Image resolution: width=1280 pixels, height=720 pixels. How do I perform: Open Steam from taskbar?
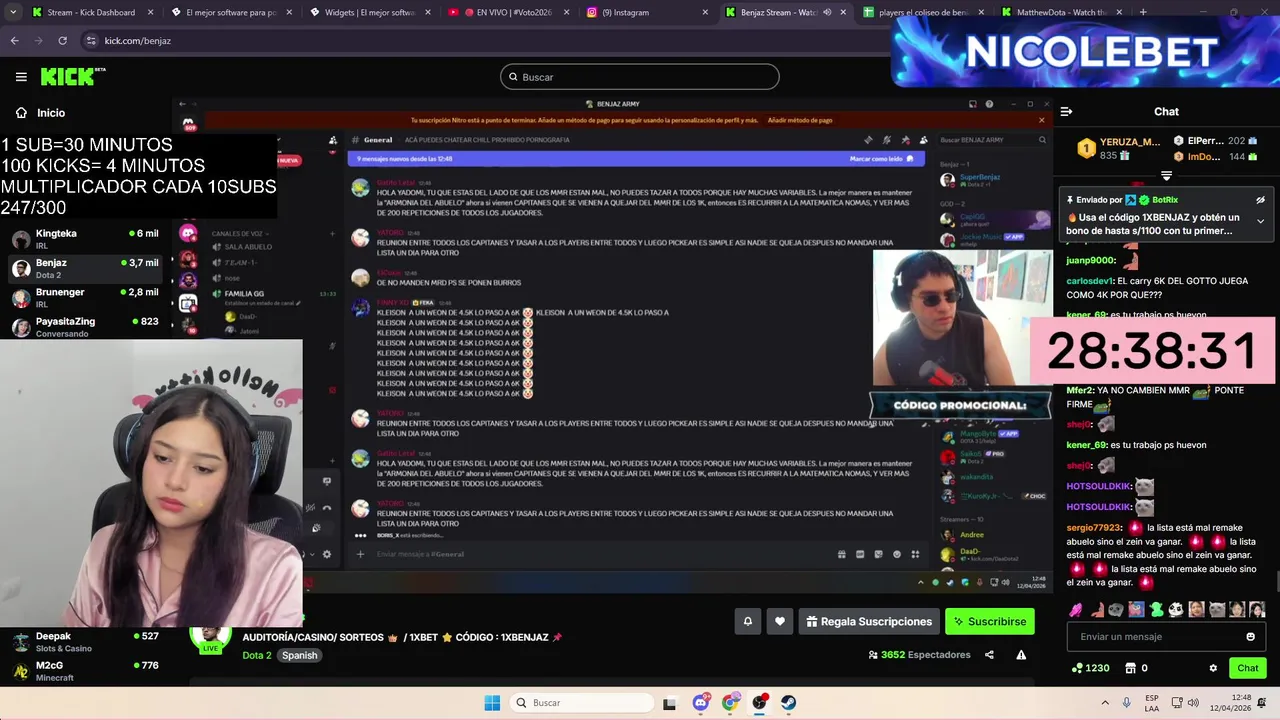[789, 703]
